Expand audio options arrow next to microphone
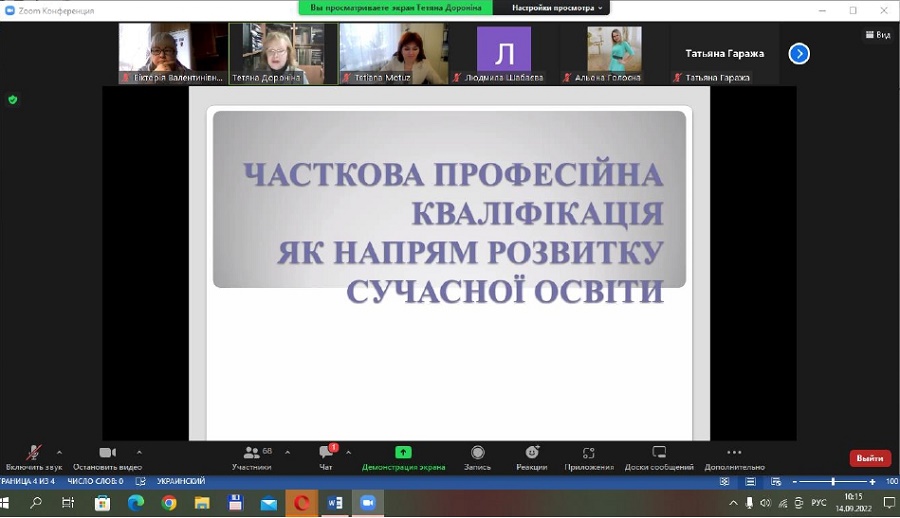Viewport: 900px width, 518px height. 59,452
